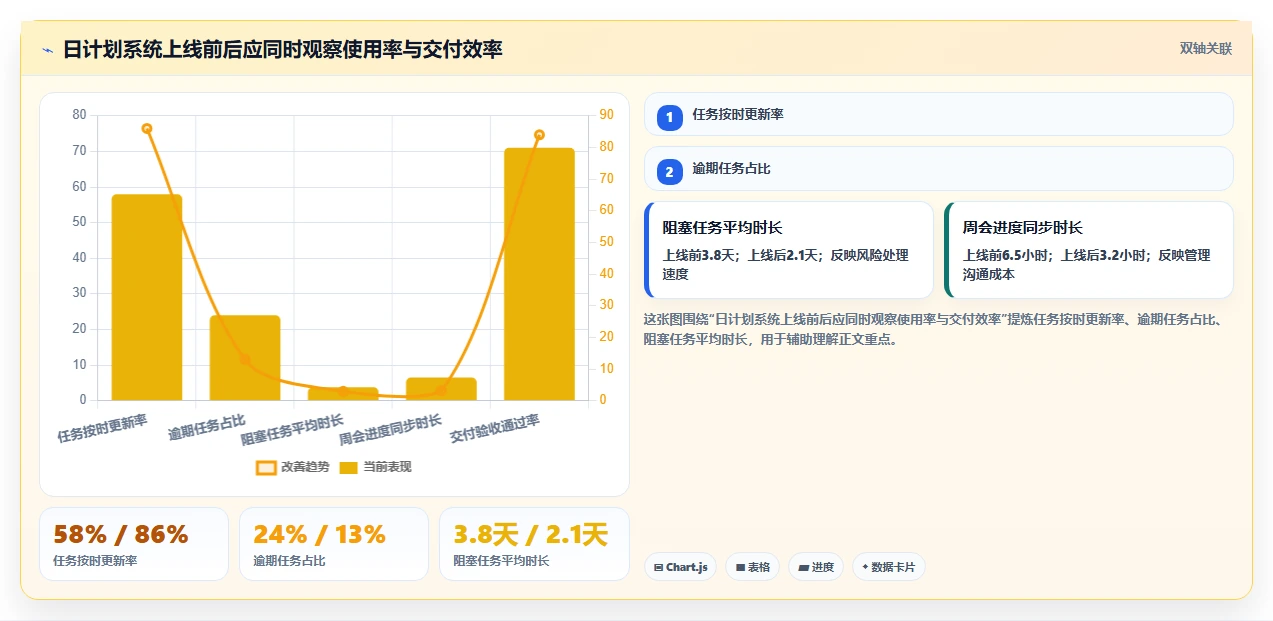
Task: Click the orange 改善趋势 legend swatch
Action: (266, 467)
